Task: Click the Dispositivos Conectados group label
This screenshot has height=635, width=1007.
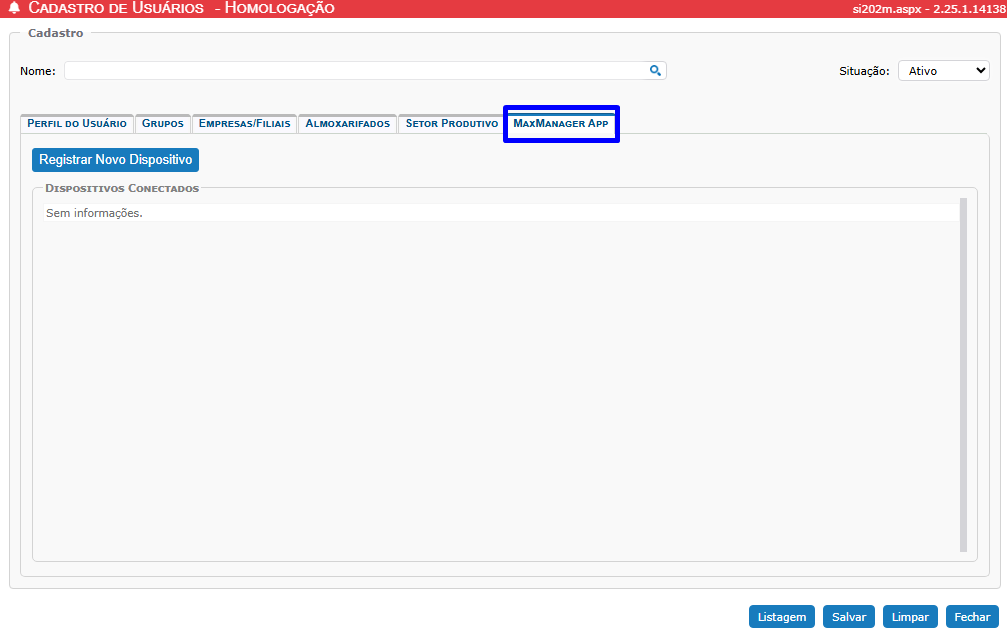Action: pyautogui.click(x=122, y=188)
